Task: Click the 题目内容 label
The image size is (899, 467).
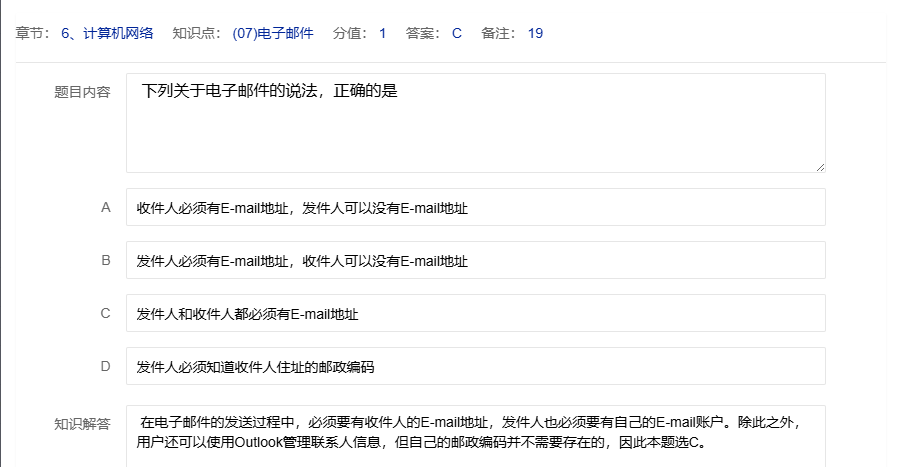Action: [82, 92]
